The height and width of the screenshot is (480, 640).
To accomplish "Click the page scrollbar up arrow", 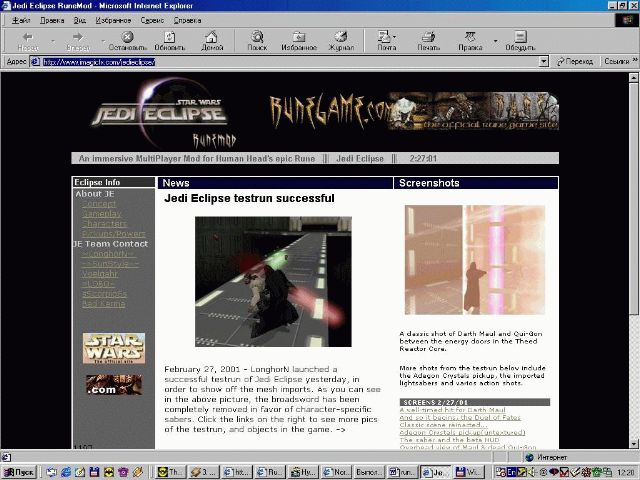I will [x=633, y=77].
